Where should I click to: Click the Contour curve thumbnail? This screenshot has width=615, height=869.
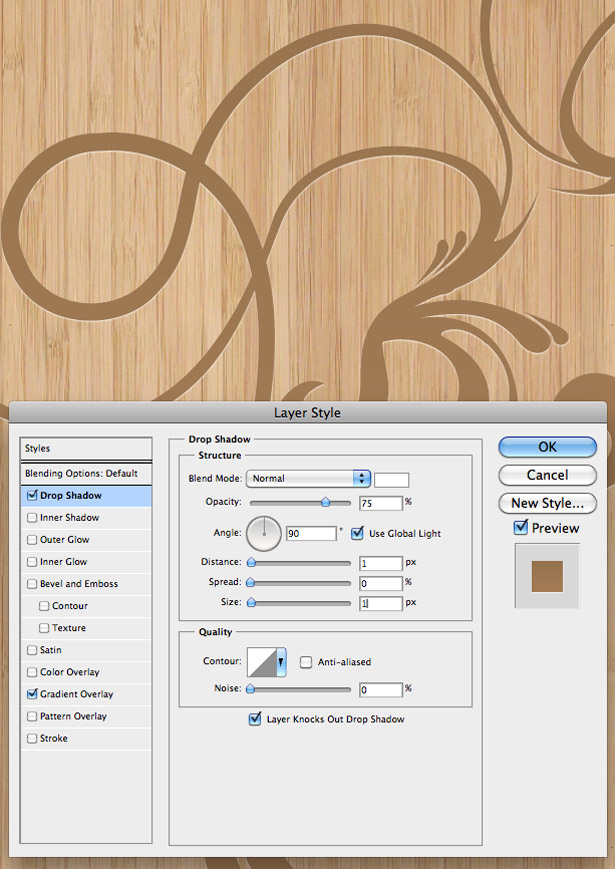click(262, 662)
